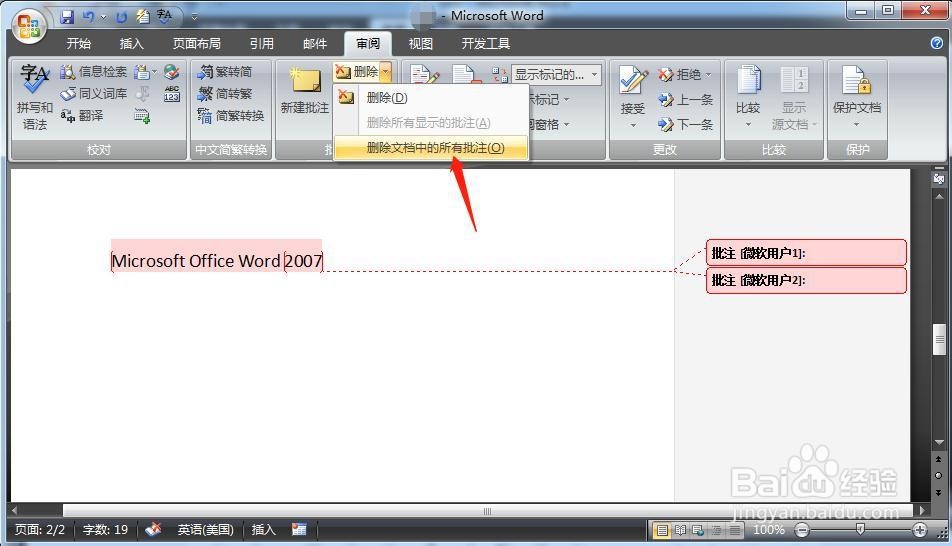Switch to Full Screen Reading view
The width and height of the screenshot is (952, 546).
[681, 531]
